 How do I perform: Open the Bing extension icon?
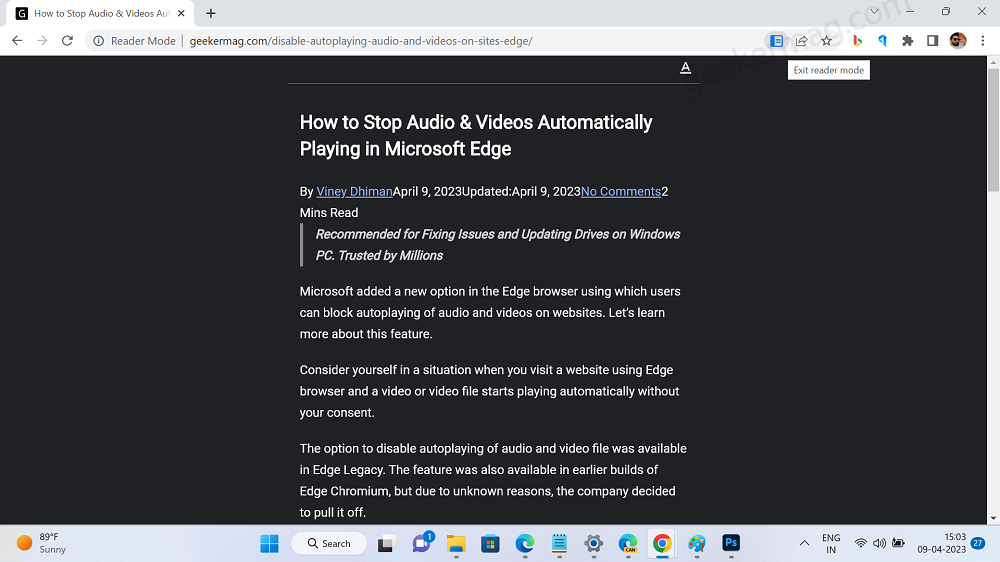(857, 41)
